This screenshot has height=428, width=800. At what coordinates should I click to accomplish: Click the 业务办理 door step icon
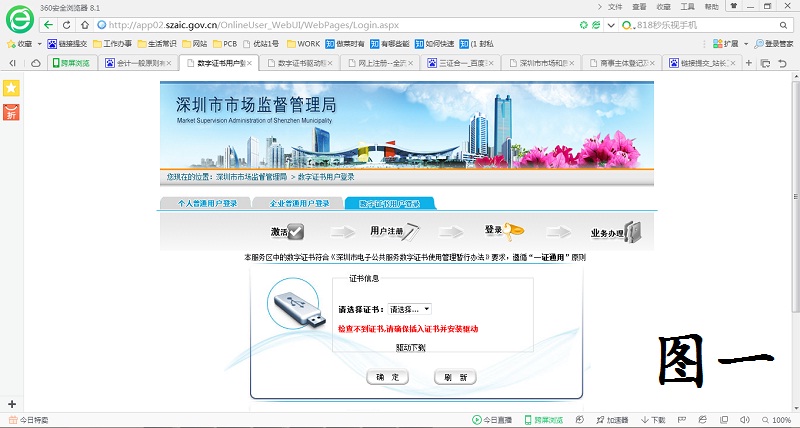(632, 232)
